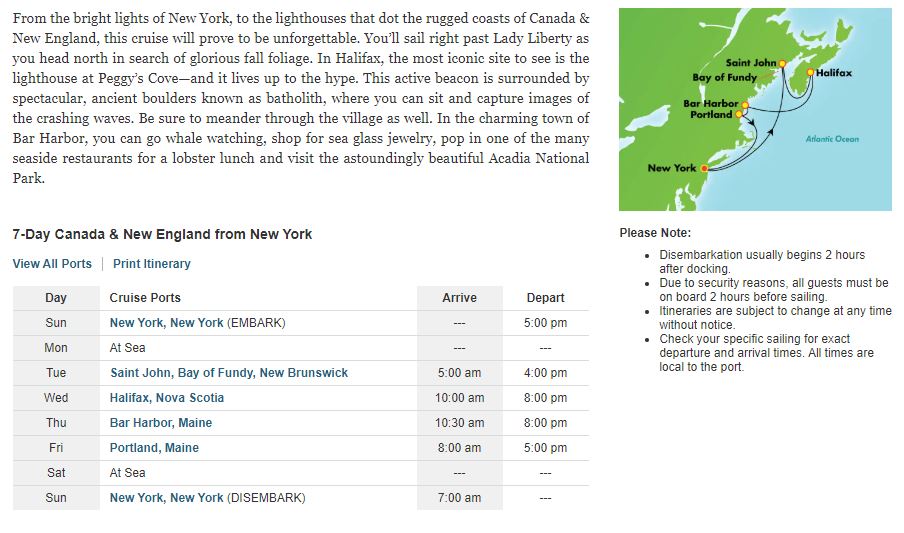Screen dimensions: 904x533
Task: Click the Print Itinerary link
Action: tap(152, 264)
